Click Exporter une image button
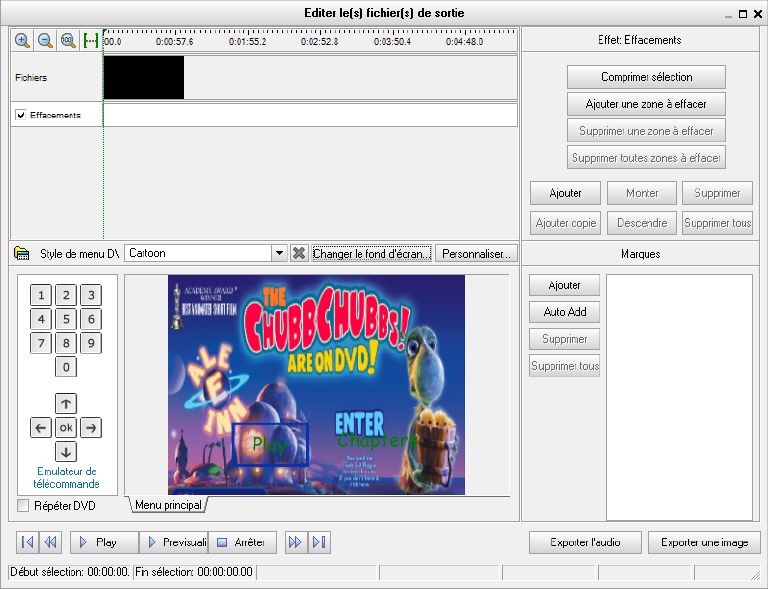 pos(704,542)
